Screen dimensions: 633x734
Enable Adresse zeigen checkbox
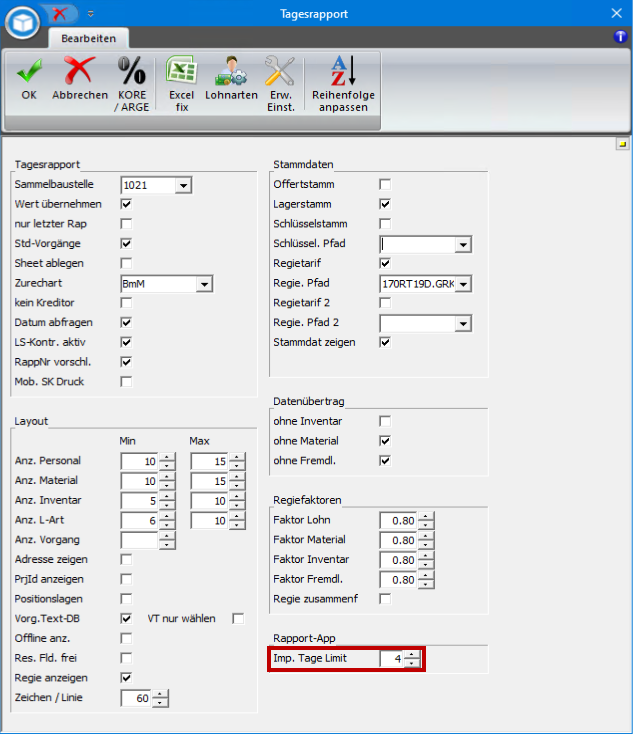click(x=126, y=559)
